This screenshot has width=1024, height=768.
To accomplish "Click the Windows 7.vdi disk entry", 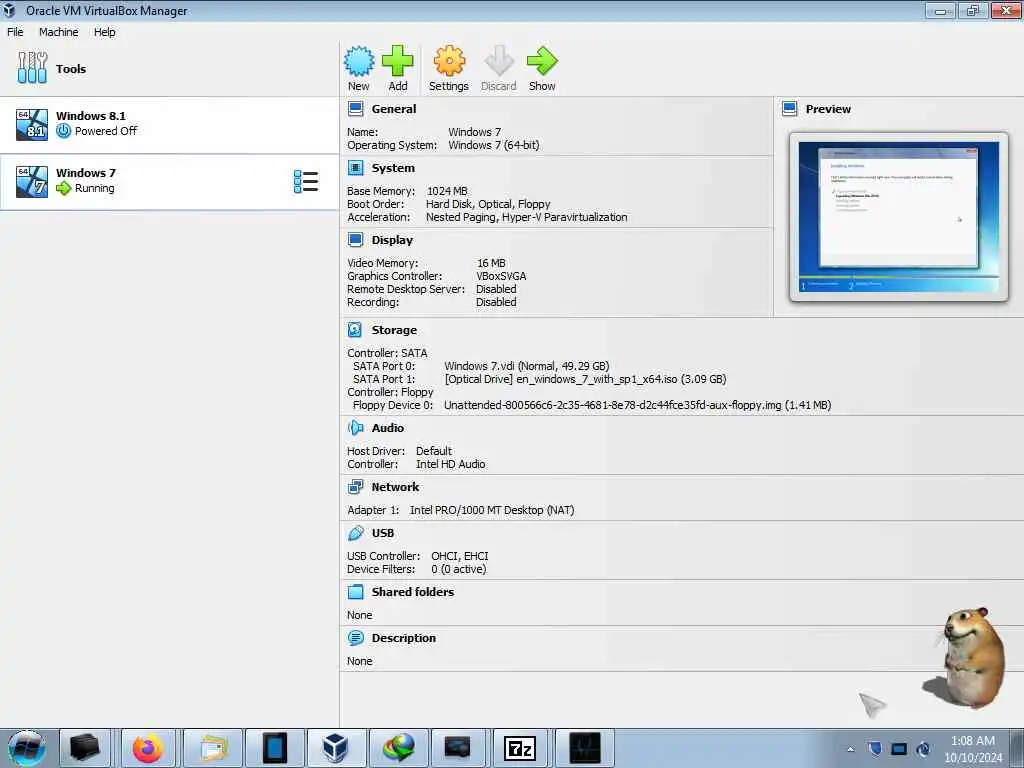I will [526, 366].
